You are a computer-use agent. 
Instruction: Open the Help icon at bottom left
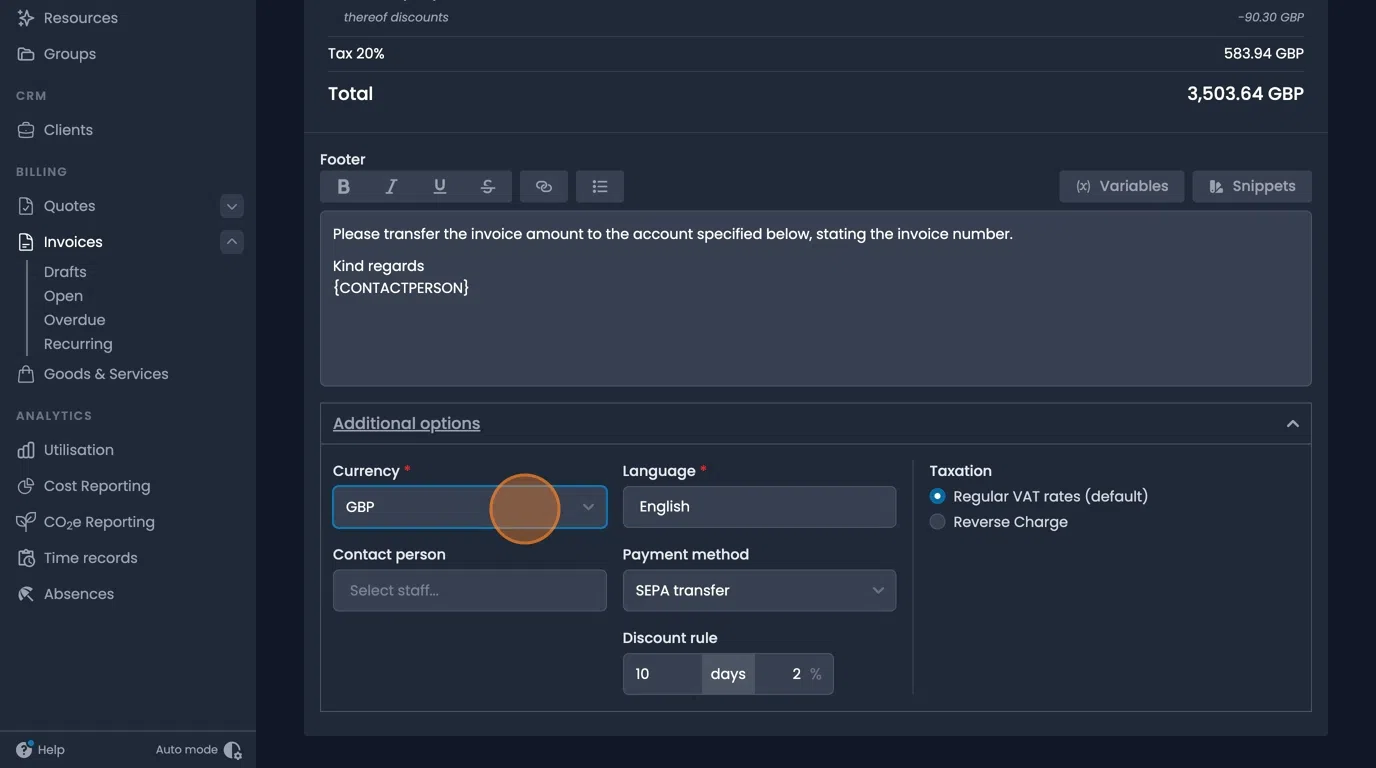24,749
